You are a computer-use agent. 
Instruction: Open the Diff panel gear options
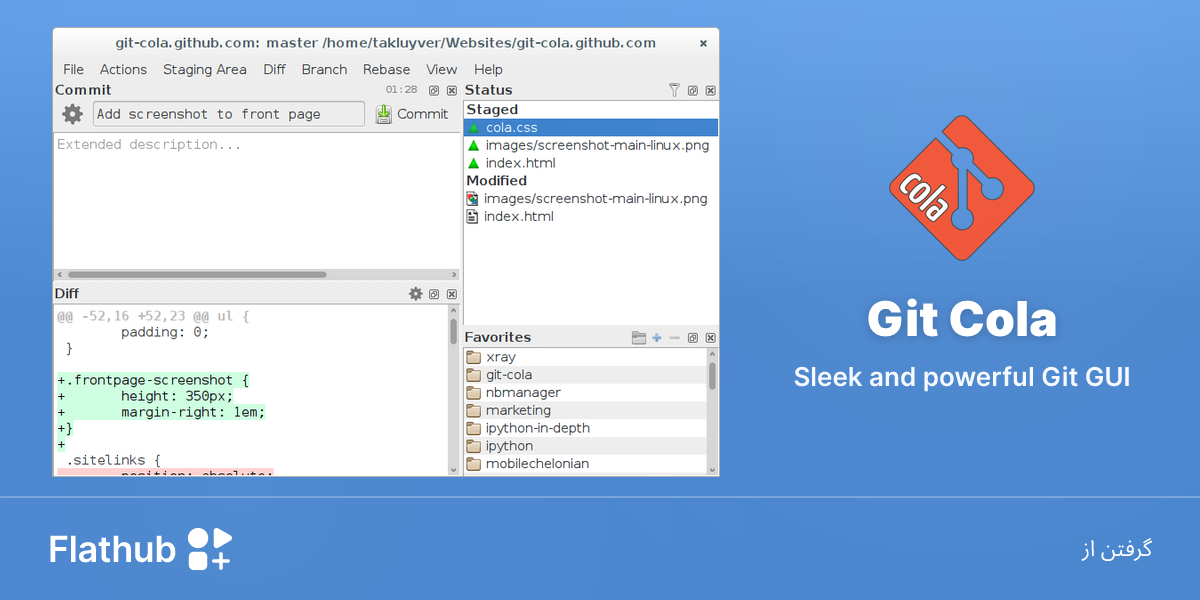416,294
